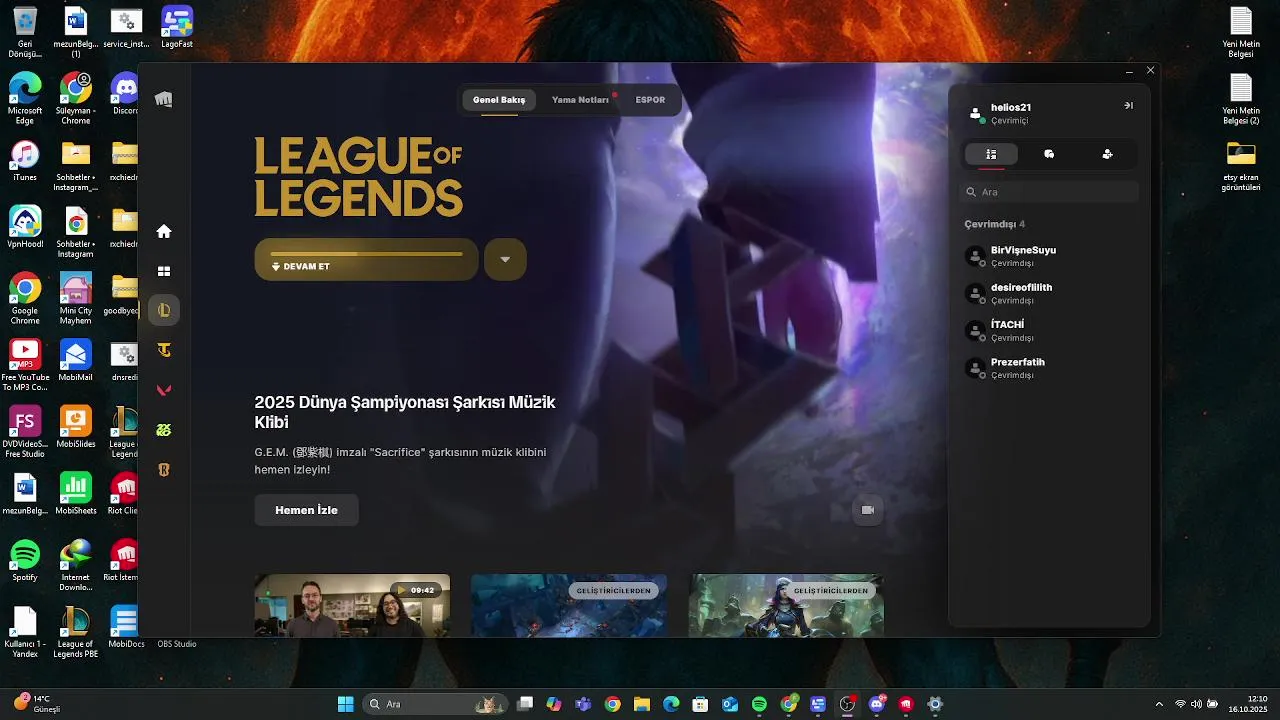Open dropdown arrow beside DEVAM ET
Screen dimensions: 1280x720
coord(505,259)
